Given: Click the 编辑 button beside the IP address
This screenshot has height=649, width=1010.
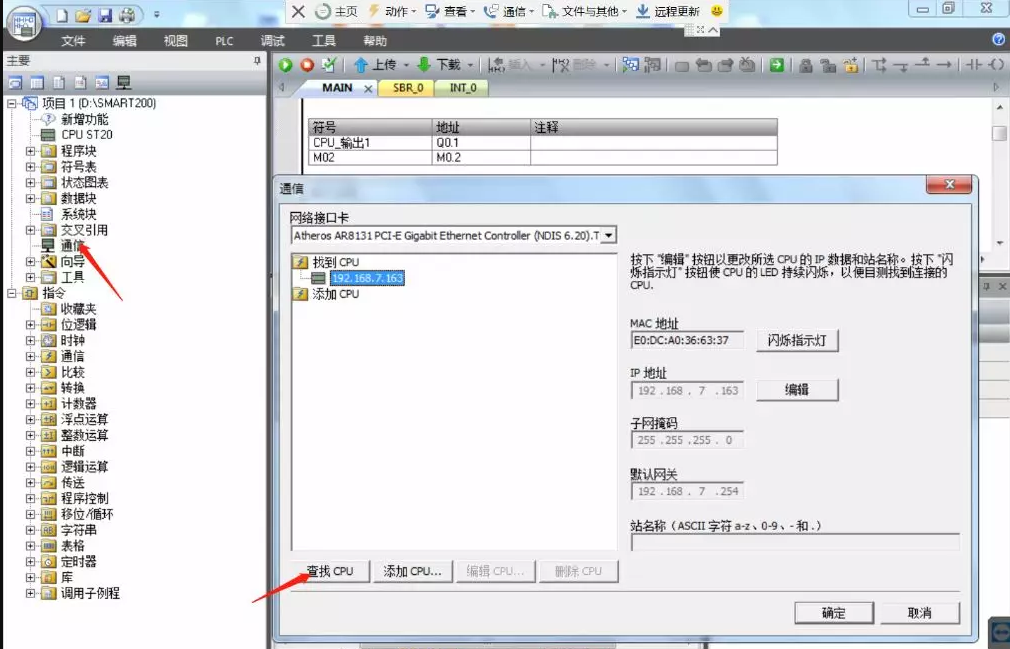Looking at the screenshot, I should [797, 390].
